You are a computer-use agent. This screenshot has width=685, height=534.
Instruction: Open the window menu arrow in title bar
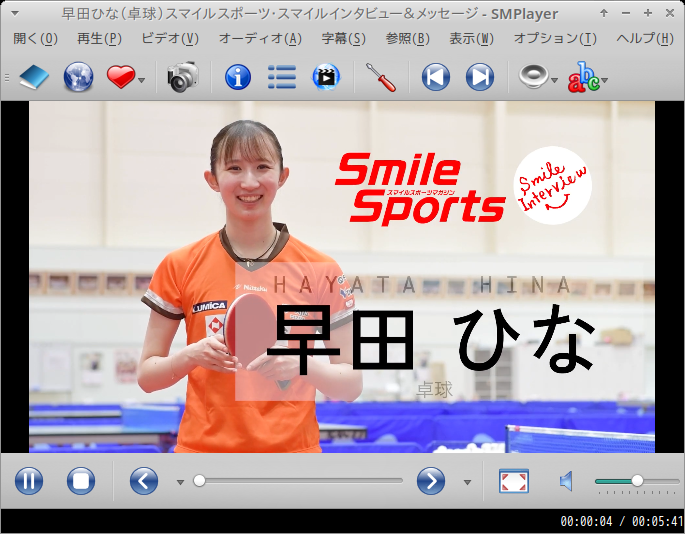[15, 14]
